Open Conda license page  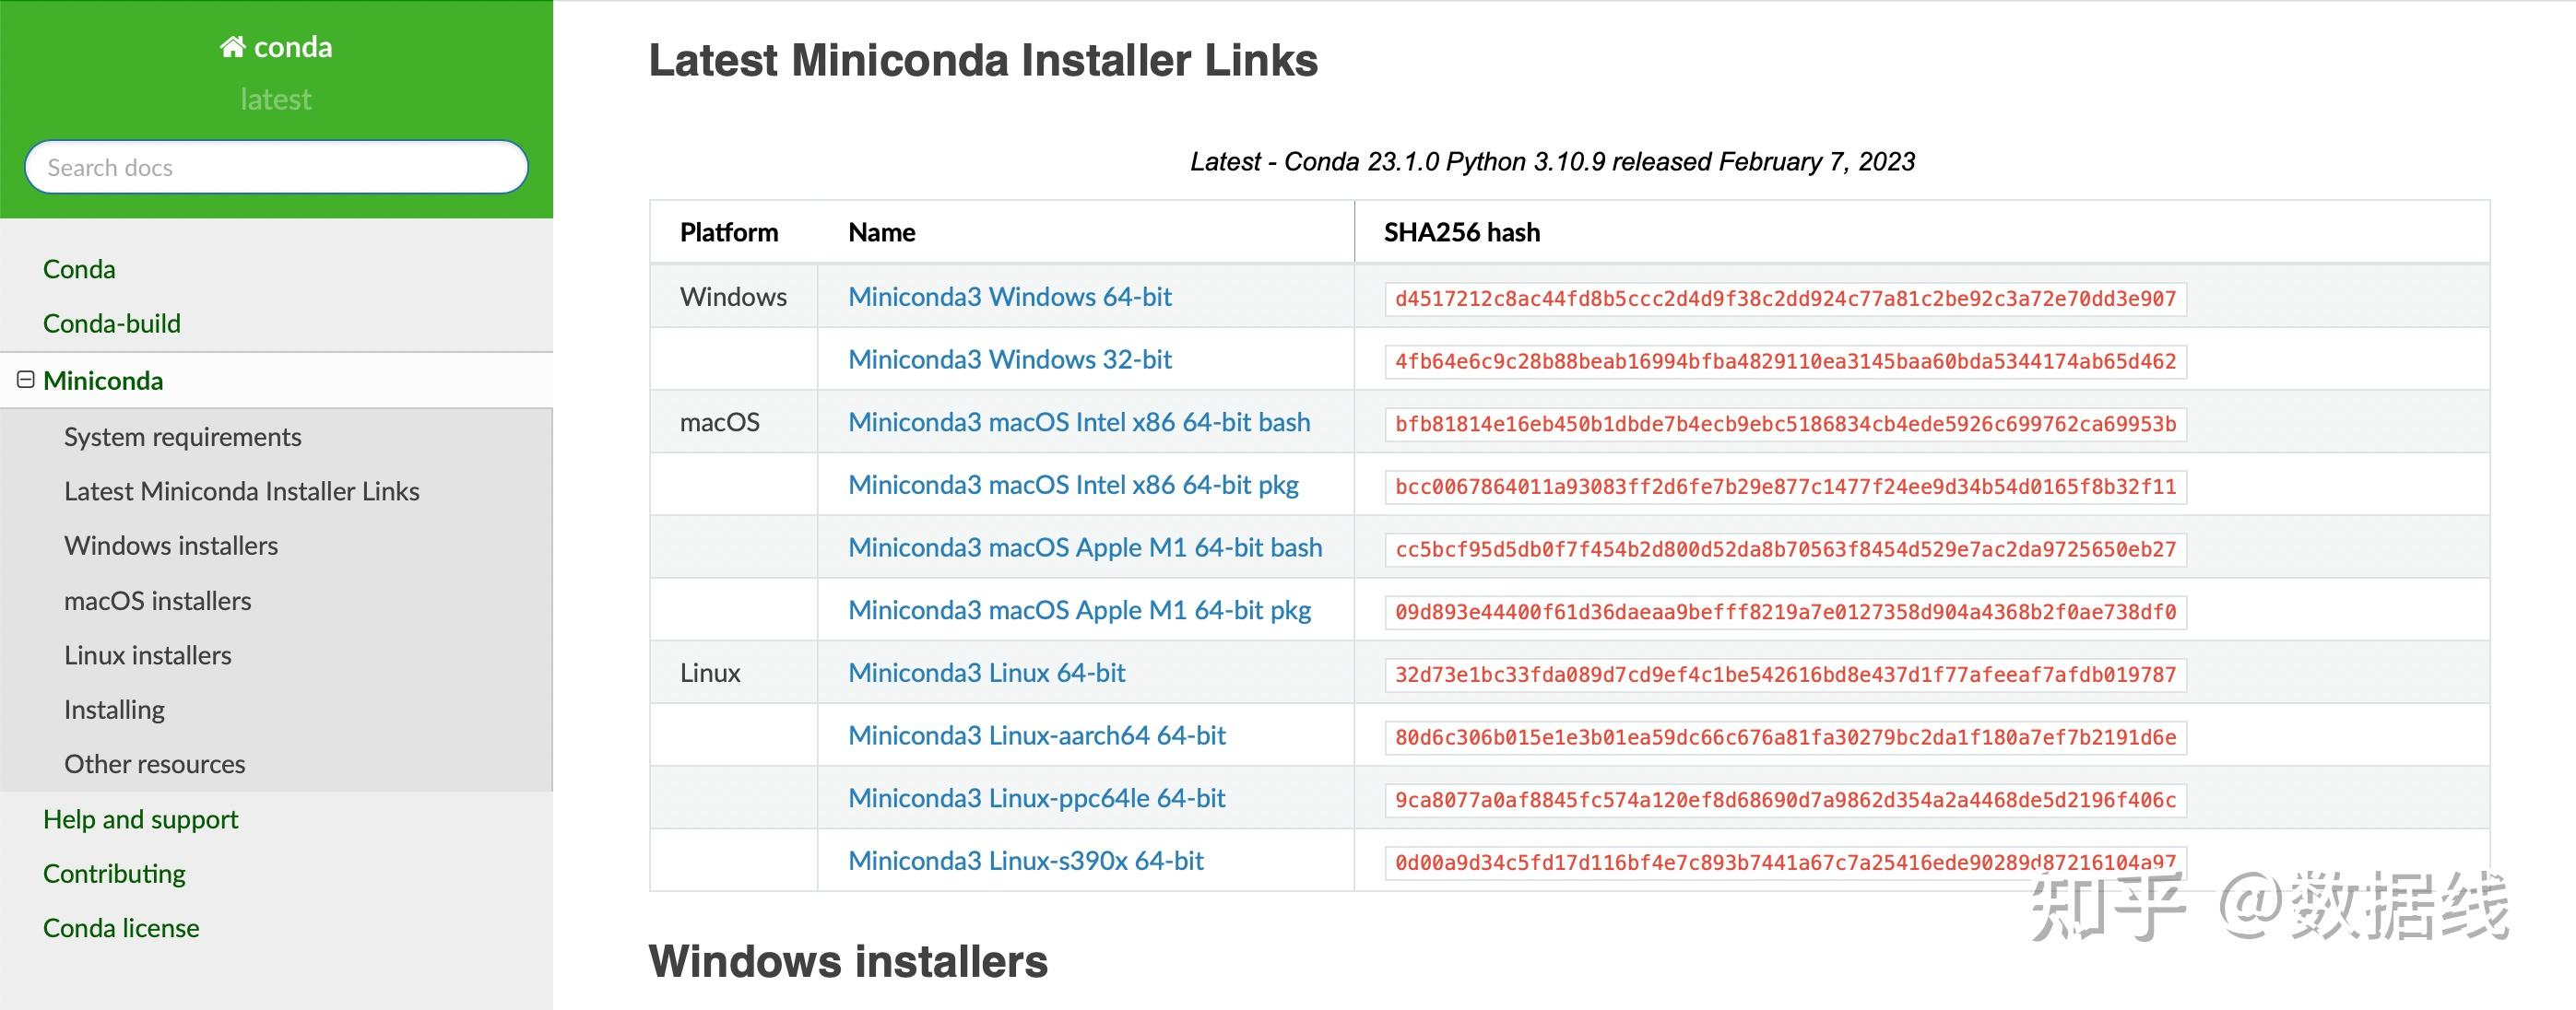pos(121,928)
